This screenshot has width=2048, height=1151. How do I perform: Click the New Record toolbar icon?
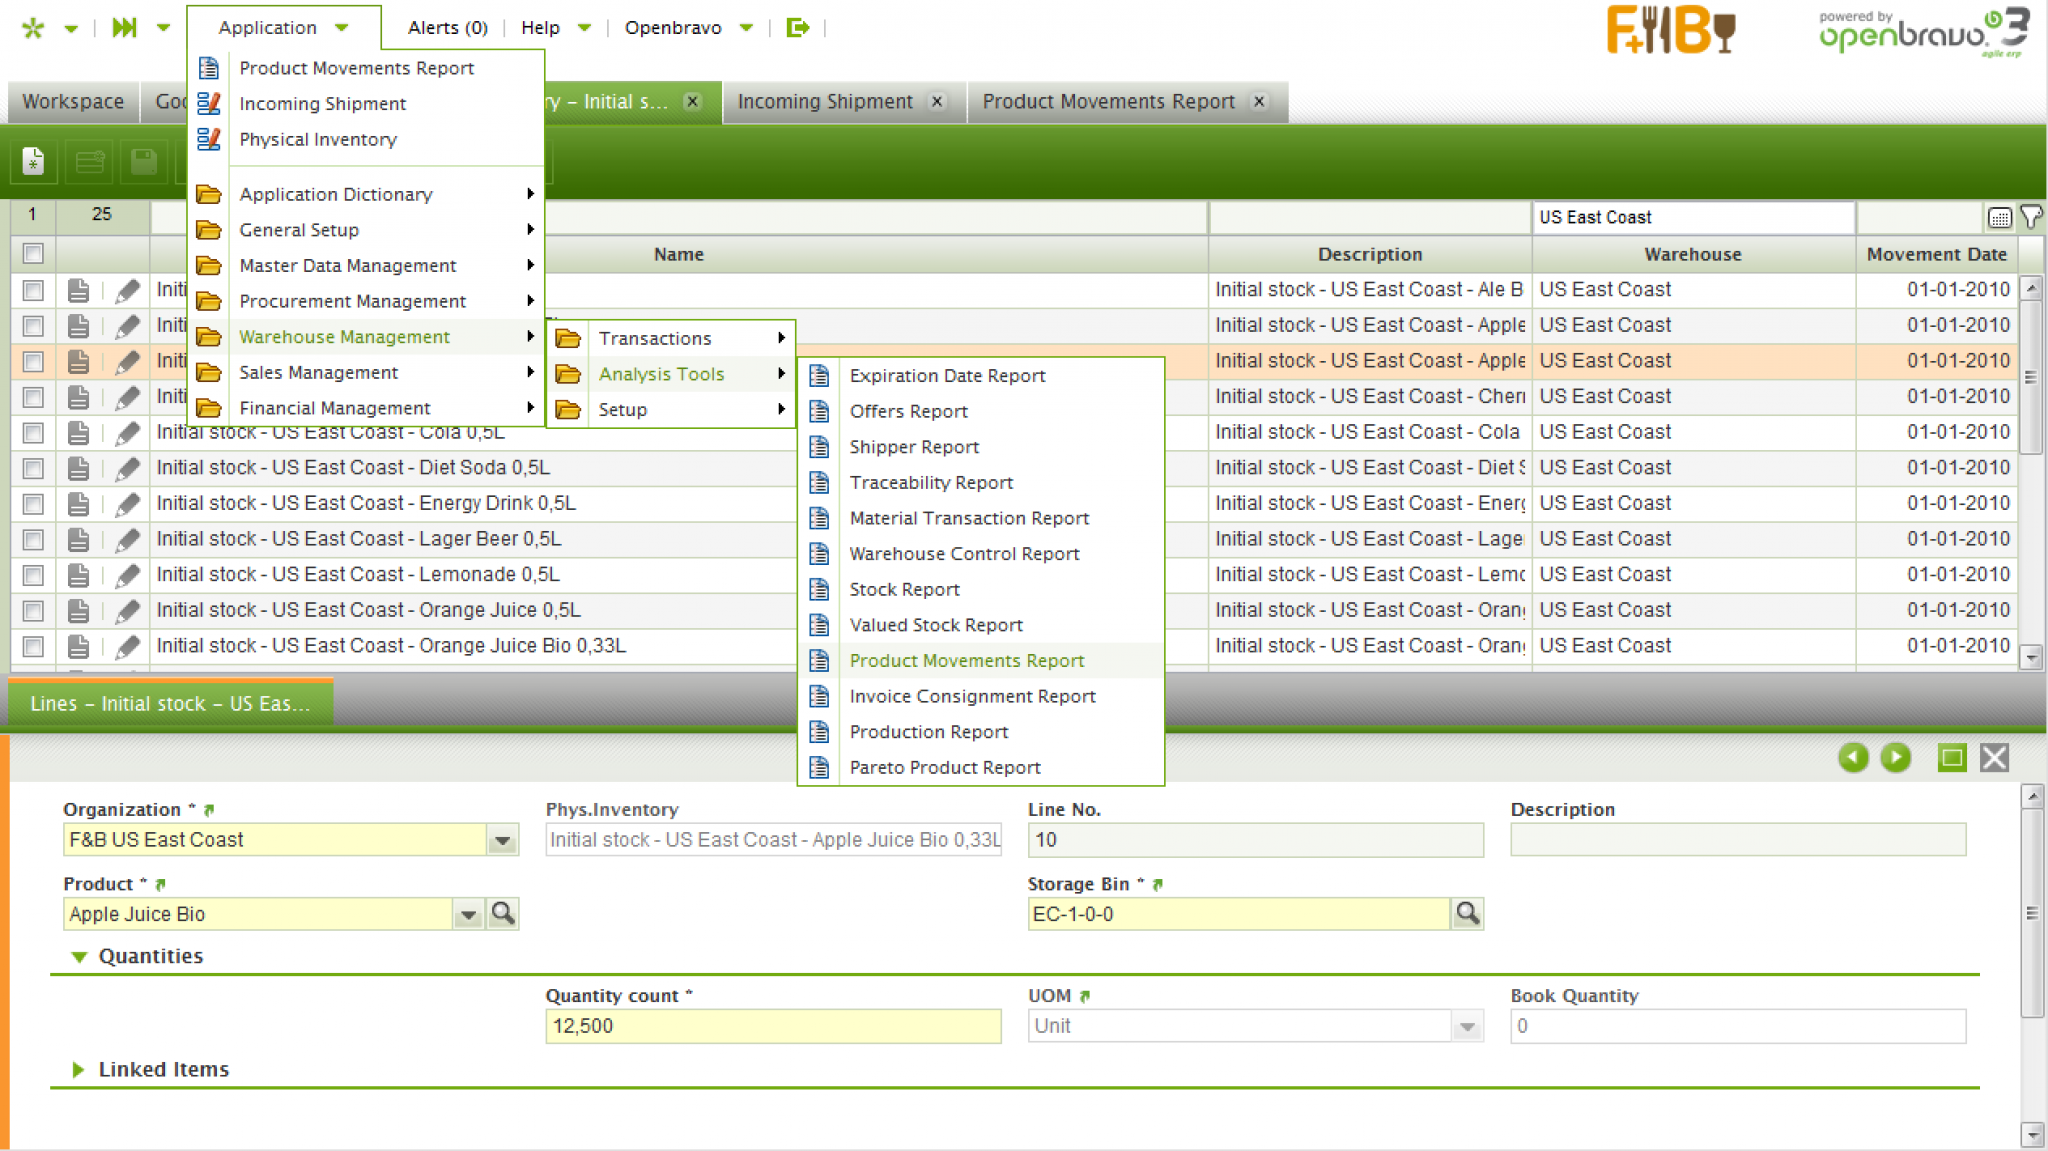[x=33, y=160]
